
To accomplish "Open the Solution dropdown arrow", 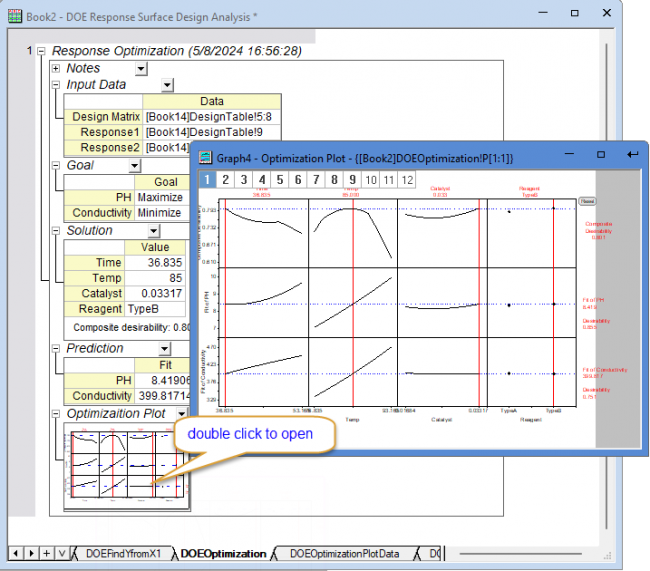I will coord(154,231).
